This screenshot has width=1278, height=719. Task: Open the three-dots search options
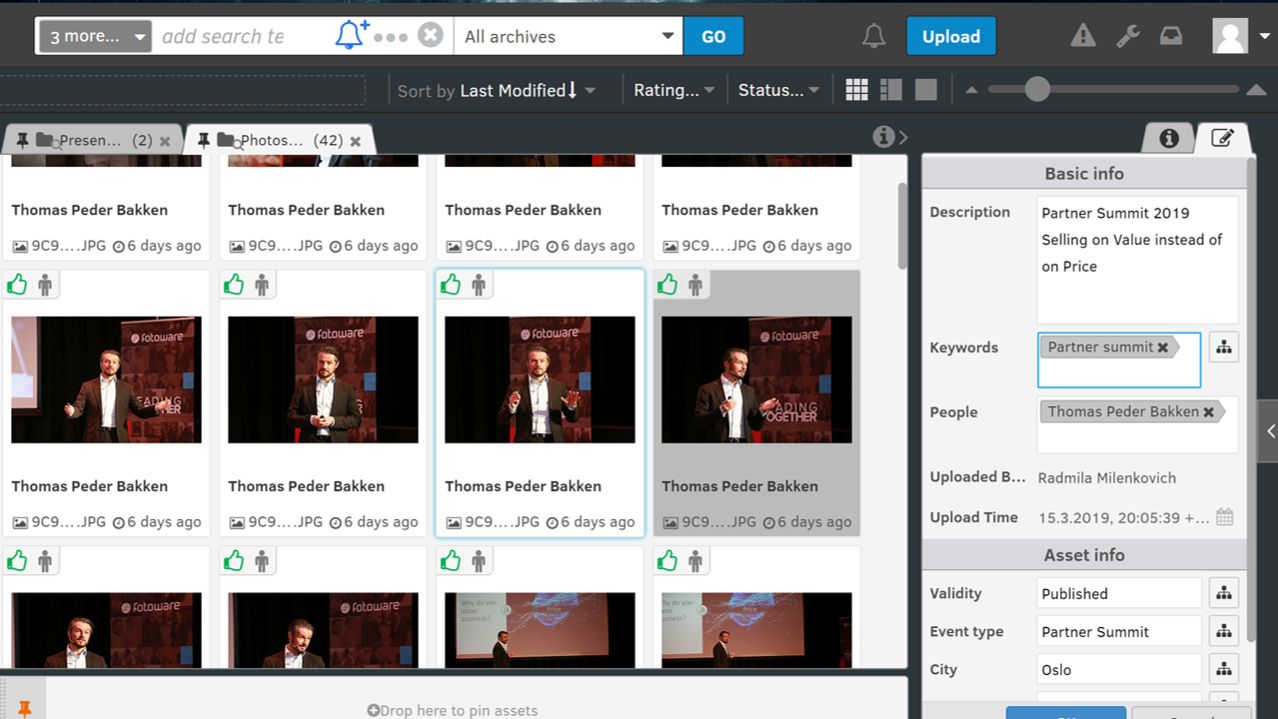click(390, 37)
